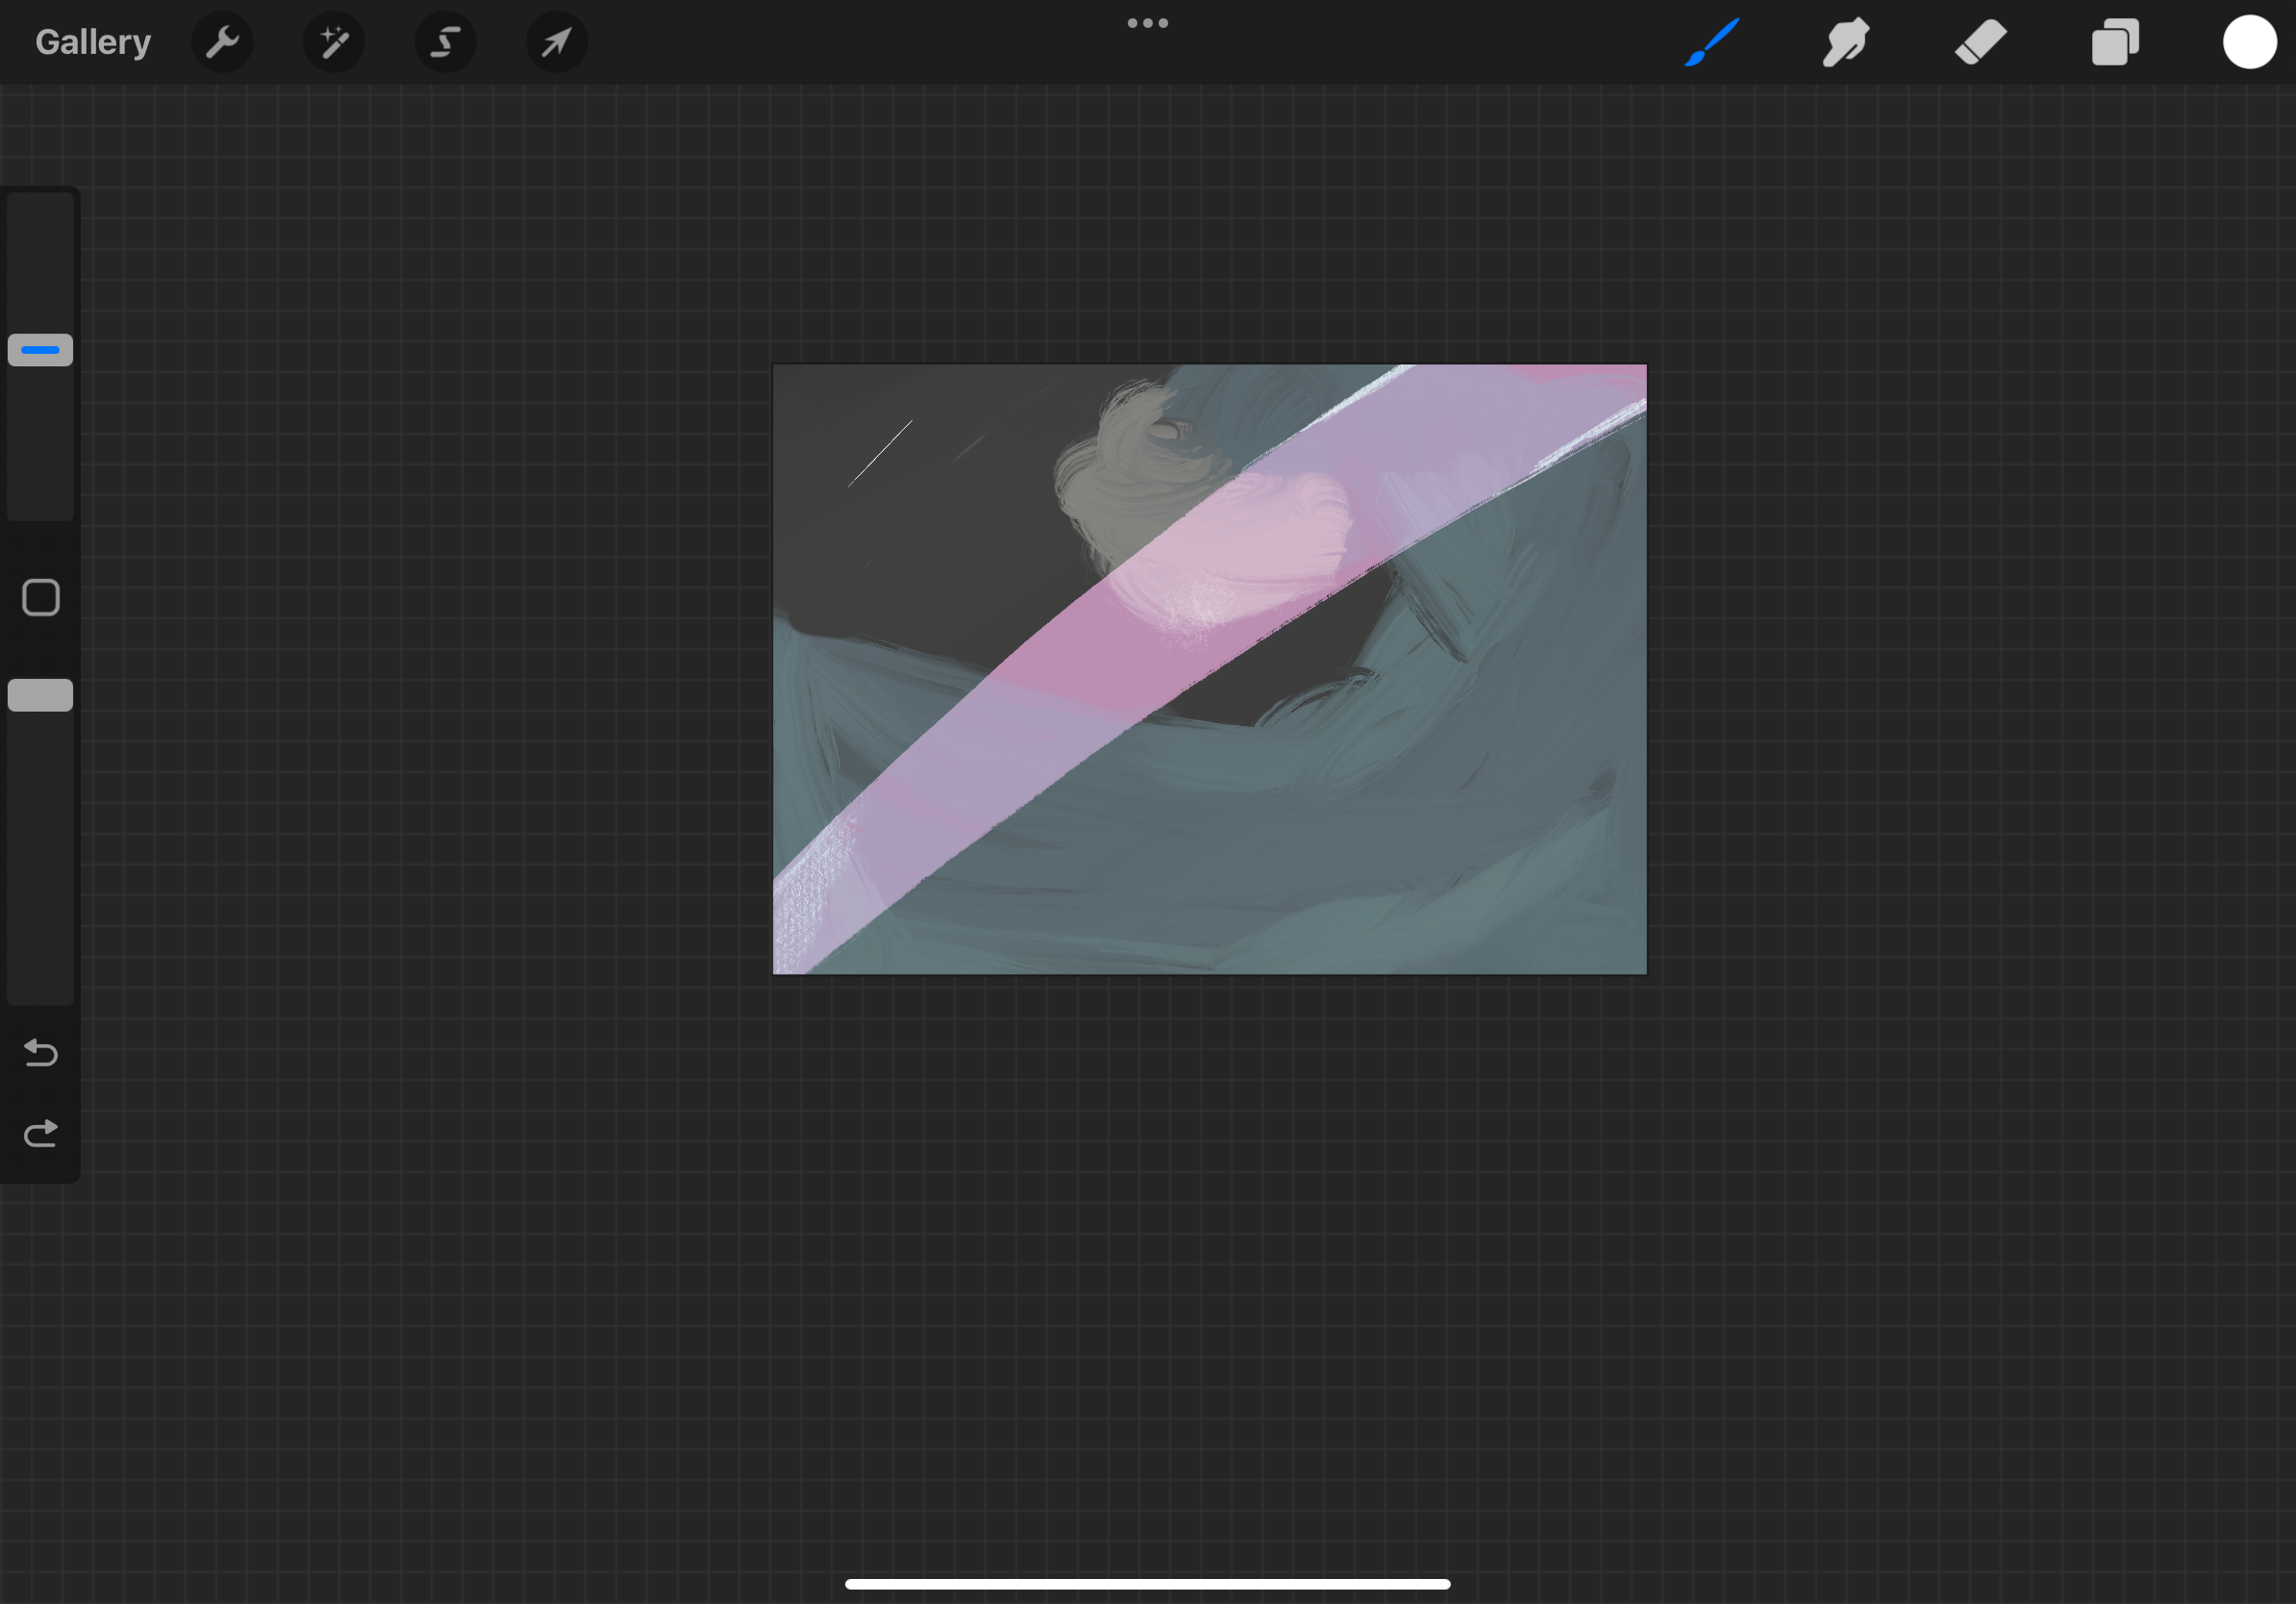Image resolution: width=2296 pixels, height=1604 pixels.
Task: Activate the Selection tool
Action: [445, 42]
